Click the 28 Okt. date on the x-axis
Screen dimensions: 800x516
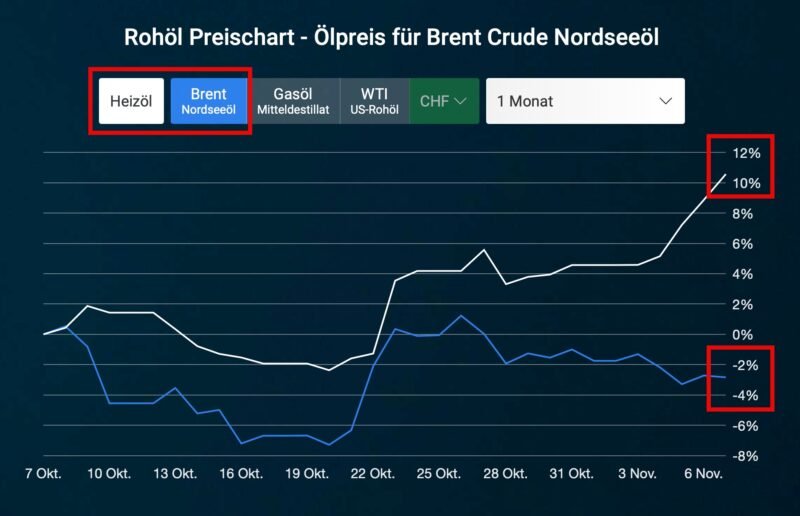coord(507,473)
